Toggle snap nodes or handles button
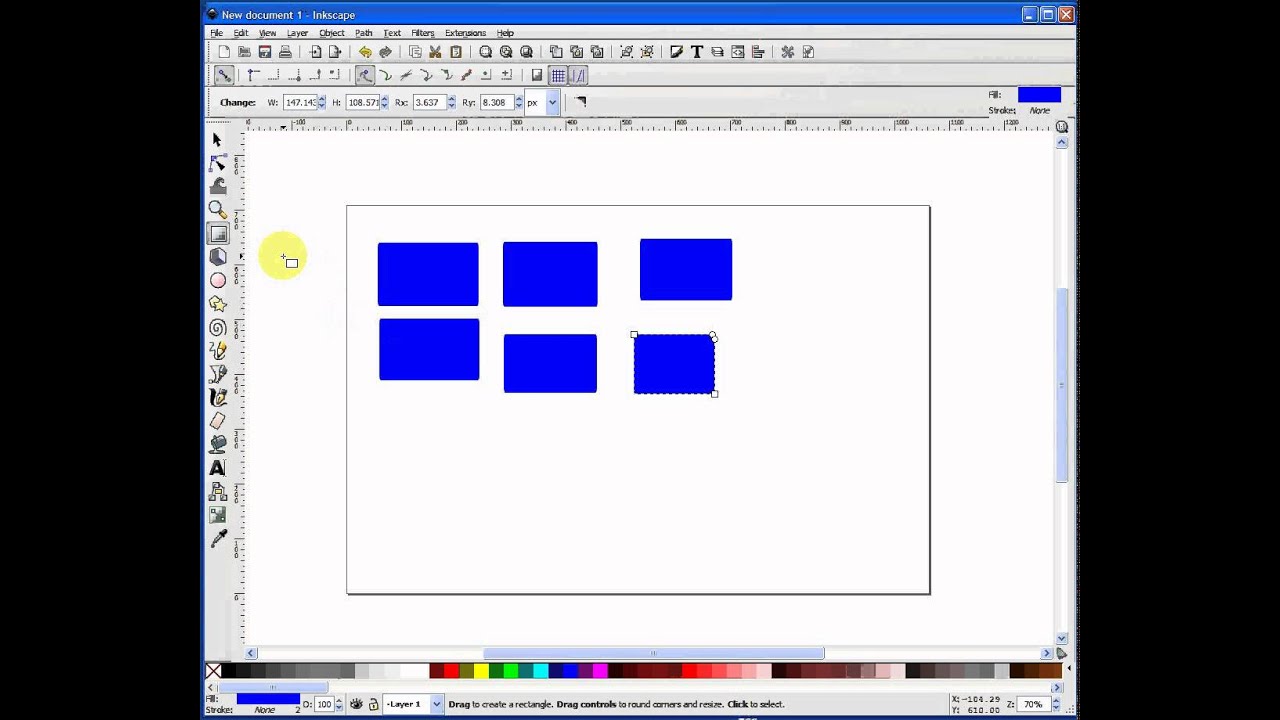The image size is (1280, 720). (x=365, y=75)
